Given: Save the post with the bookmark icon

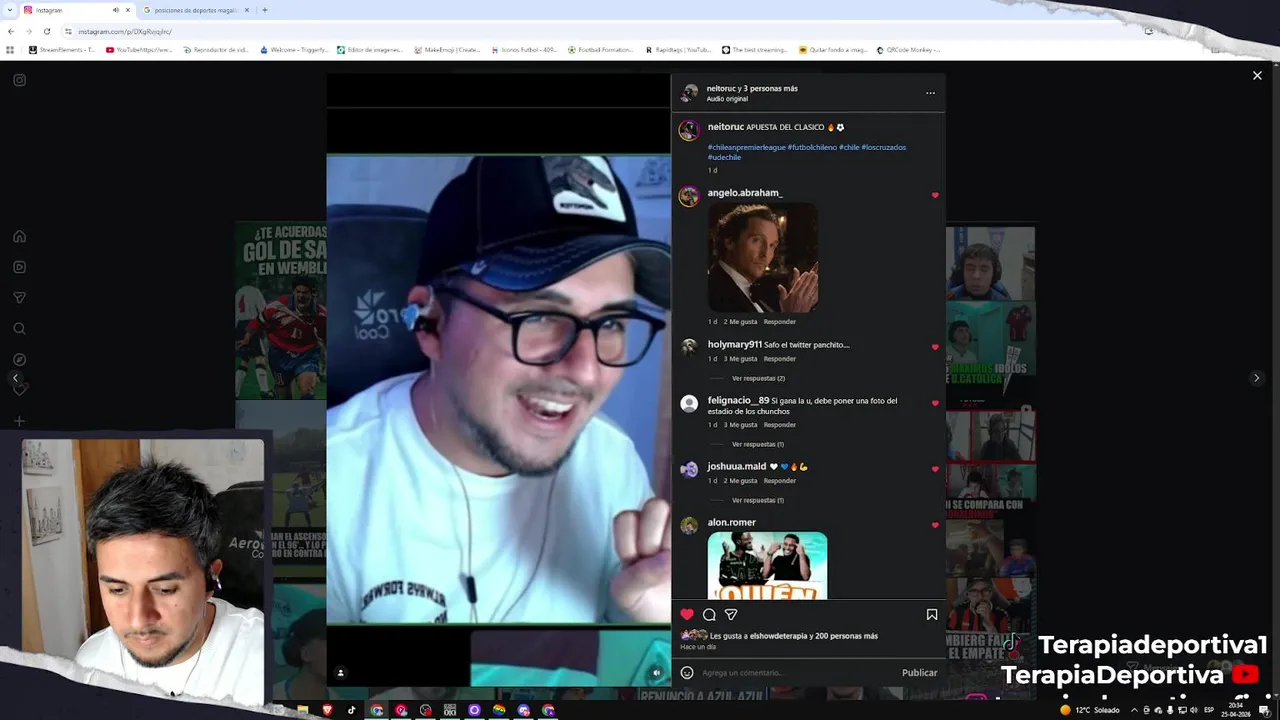Looking at the screenshot, I should (x=931, y=614).
